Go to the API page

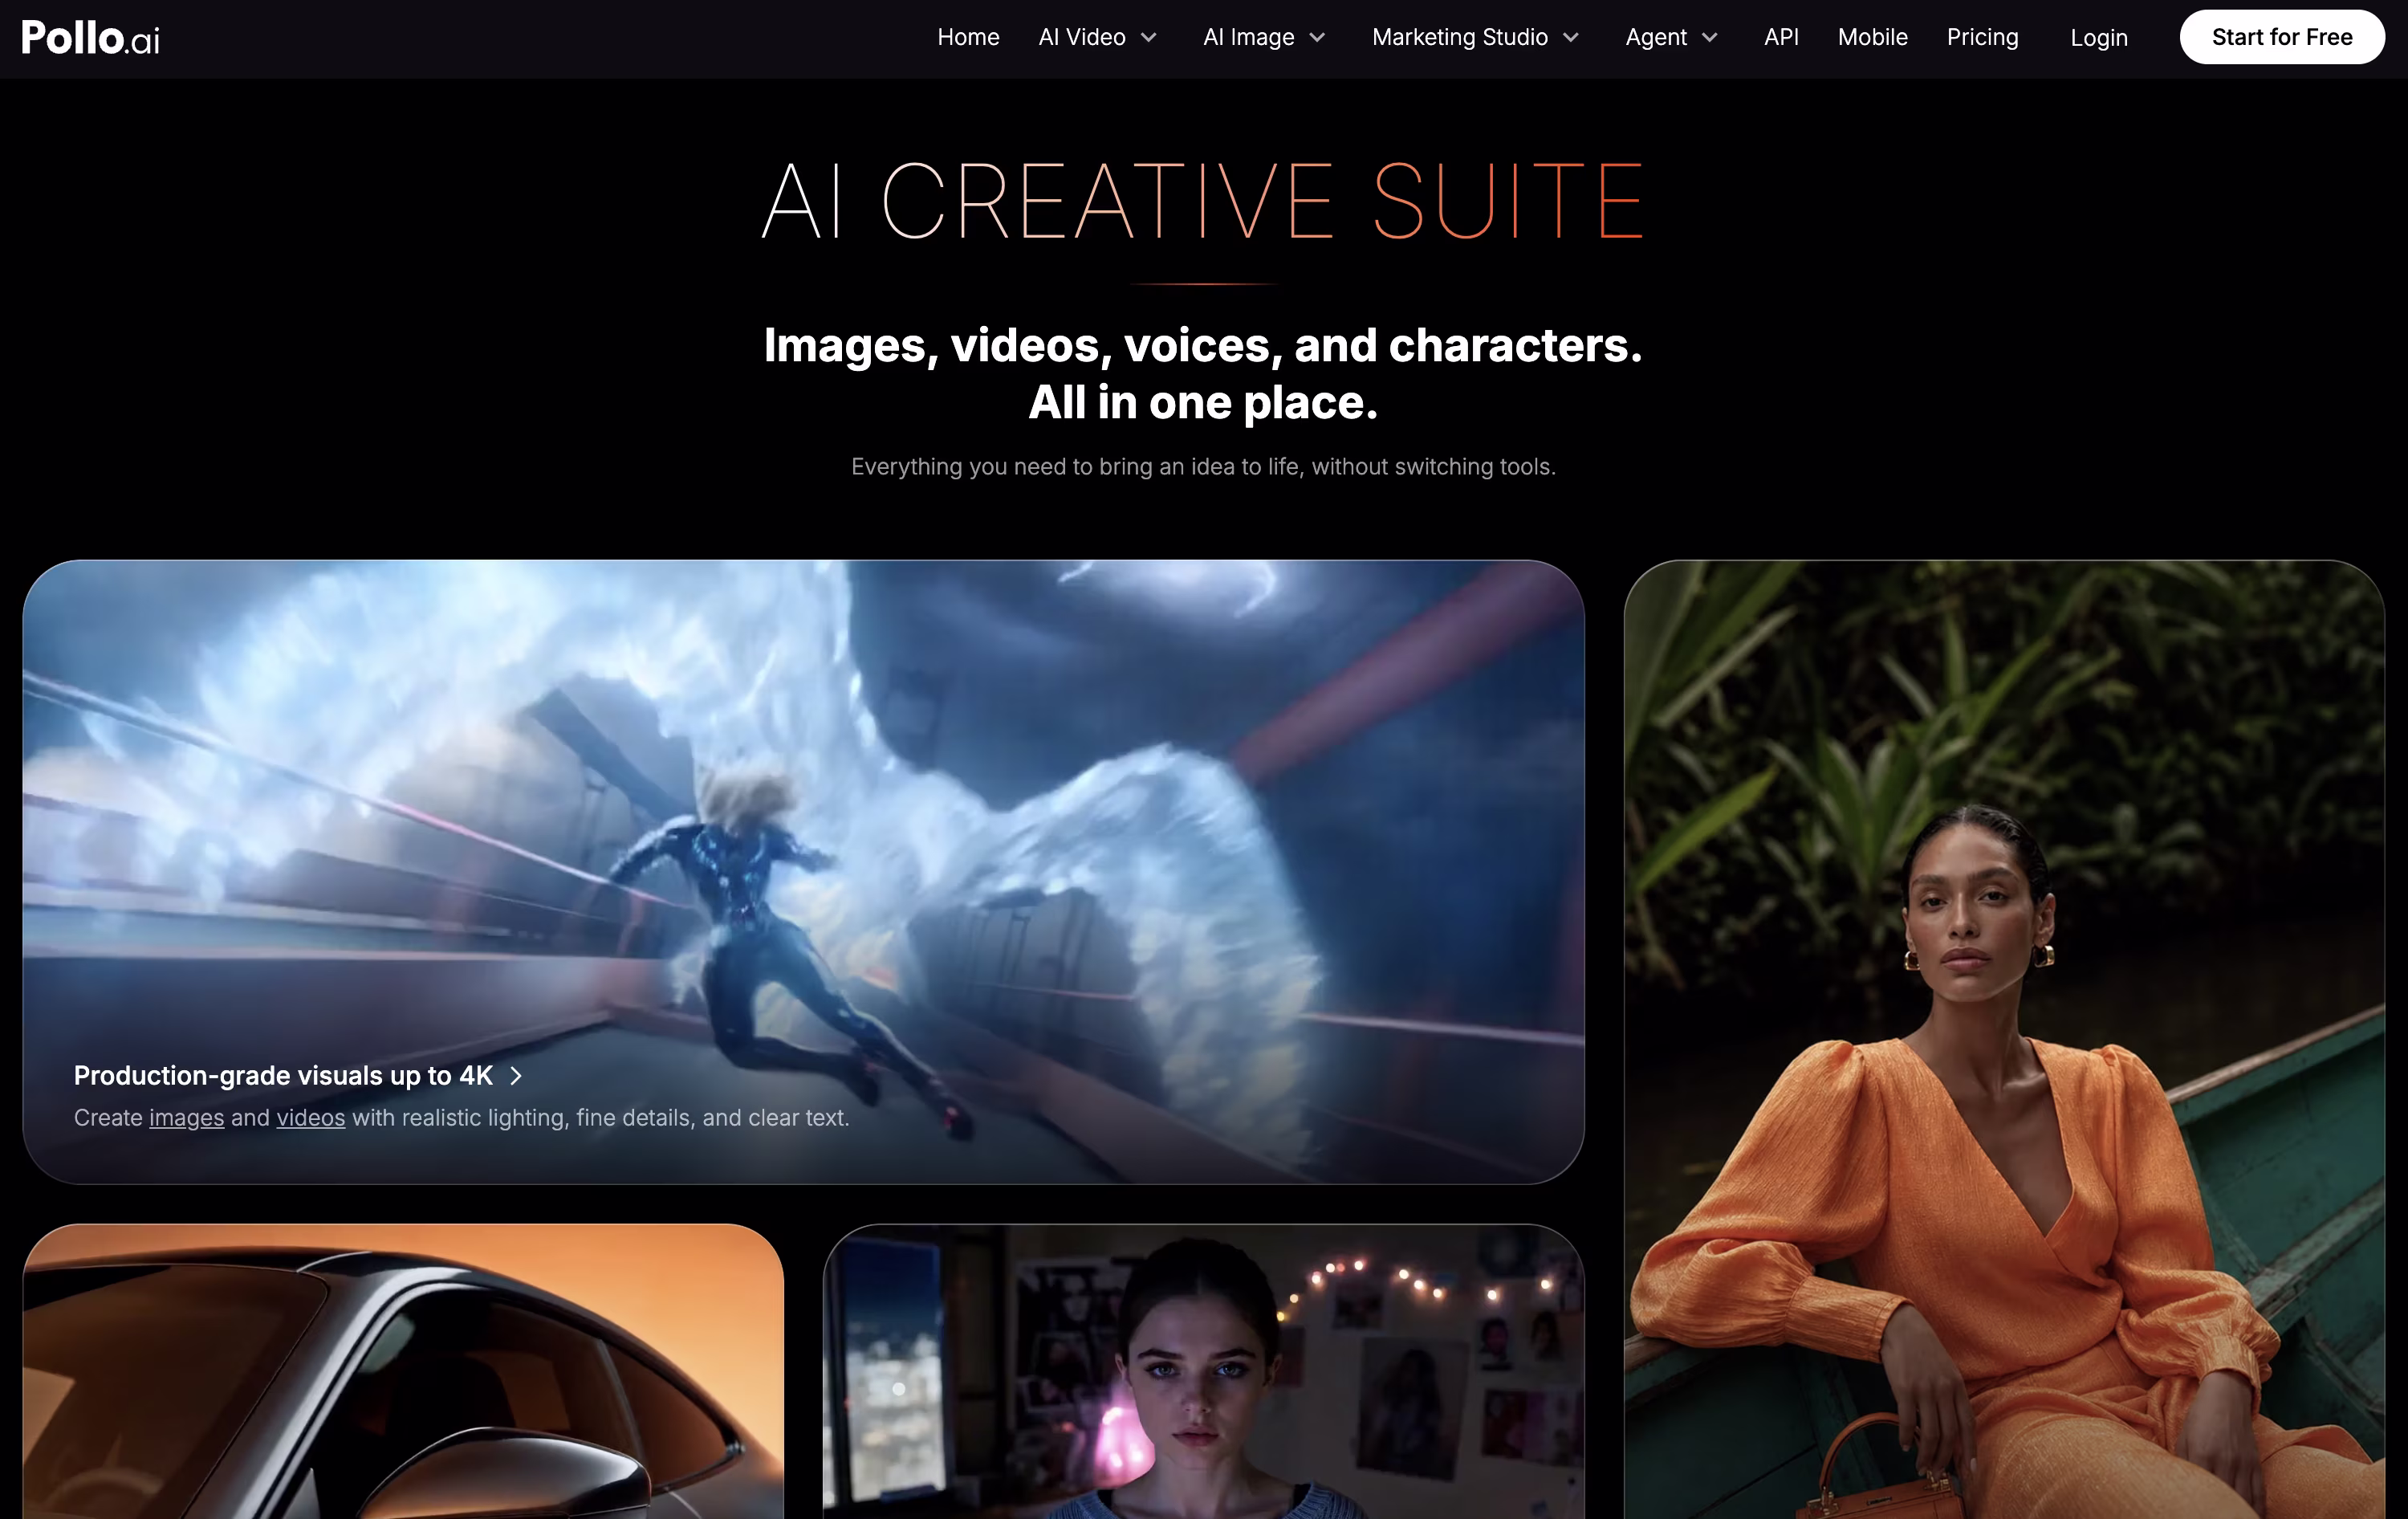1781,37
